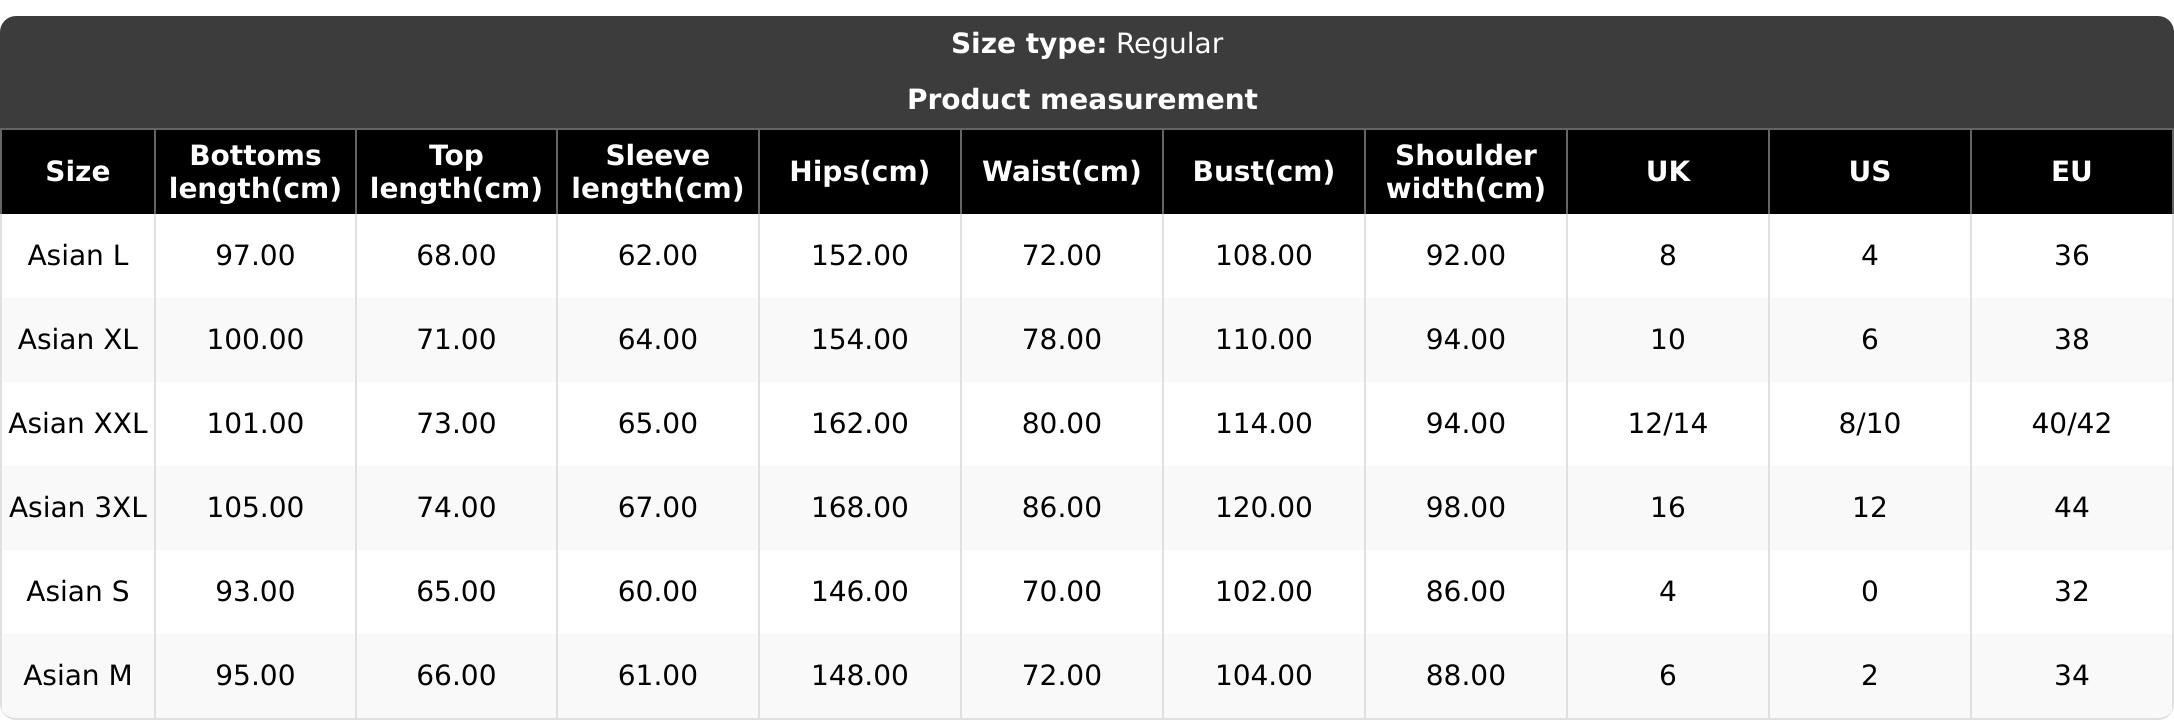Select the Top length(cm) header cell

tap(456, 172)
